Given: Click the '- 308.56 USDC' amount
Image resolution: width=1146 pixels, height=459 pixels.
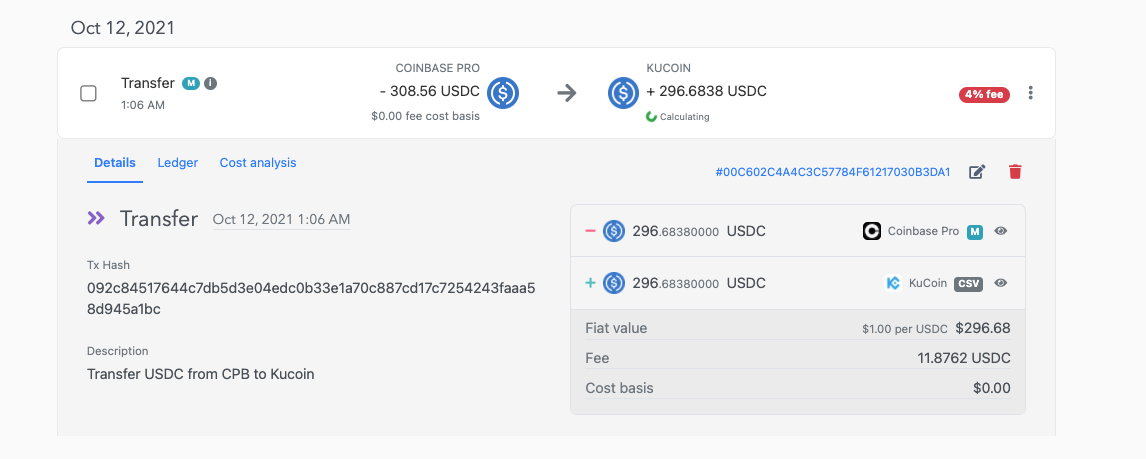Looking at the screenshot, I should click(x=430, y=92).
